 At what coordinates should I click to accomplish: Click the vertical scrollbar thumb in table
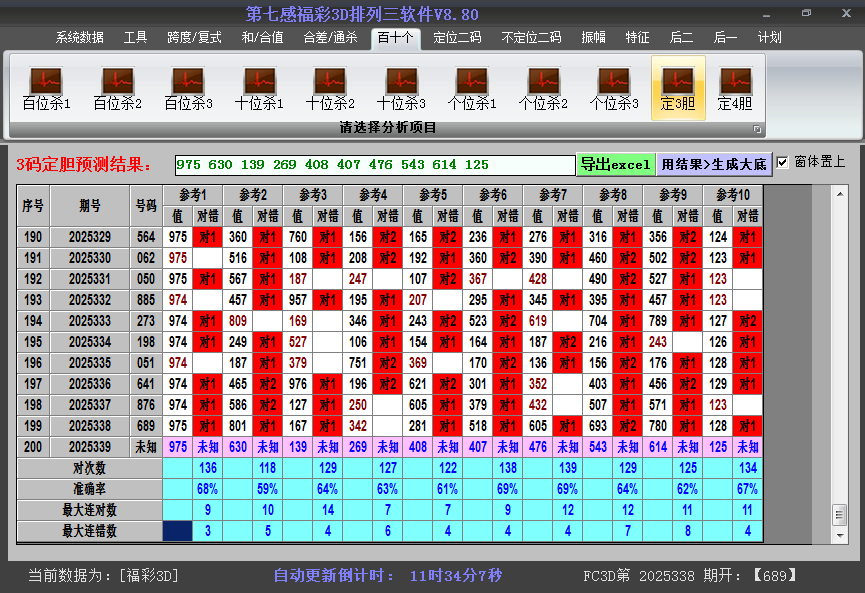coord(839,513)
